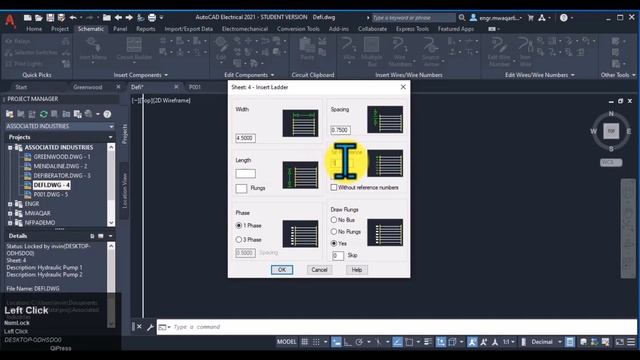Viewport: 640px width, 360px height.
Task: Click the command line wrench customize icon
Action: click(x=150, y=327)
